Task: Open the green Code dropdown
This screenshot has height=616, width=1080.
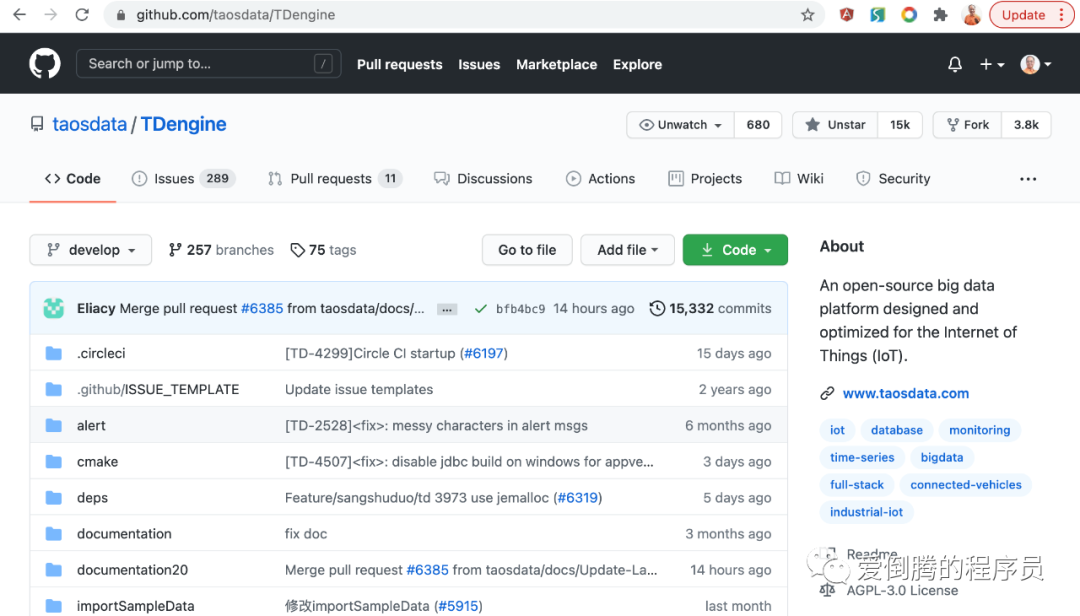Action: [735, 250]
